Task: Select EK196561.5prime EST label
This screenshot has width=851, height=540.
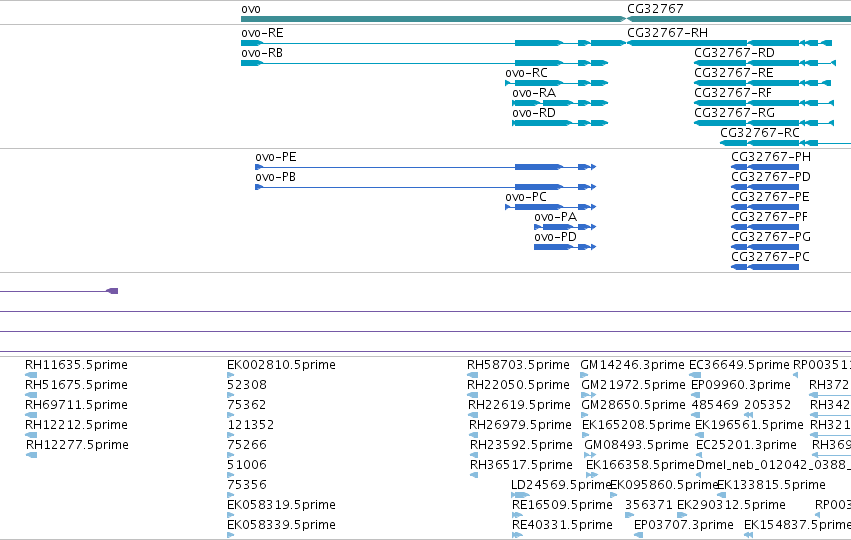Action: [x=749, y=425]
